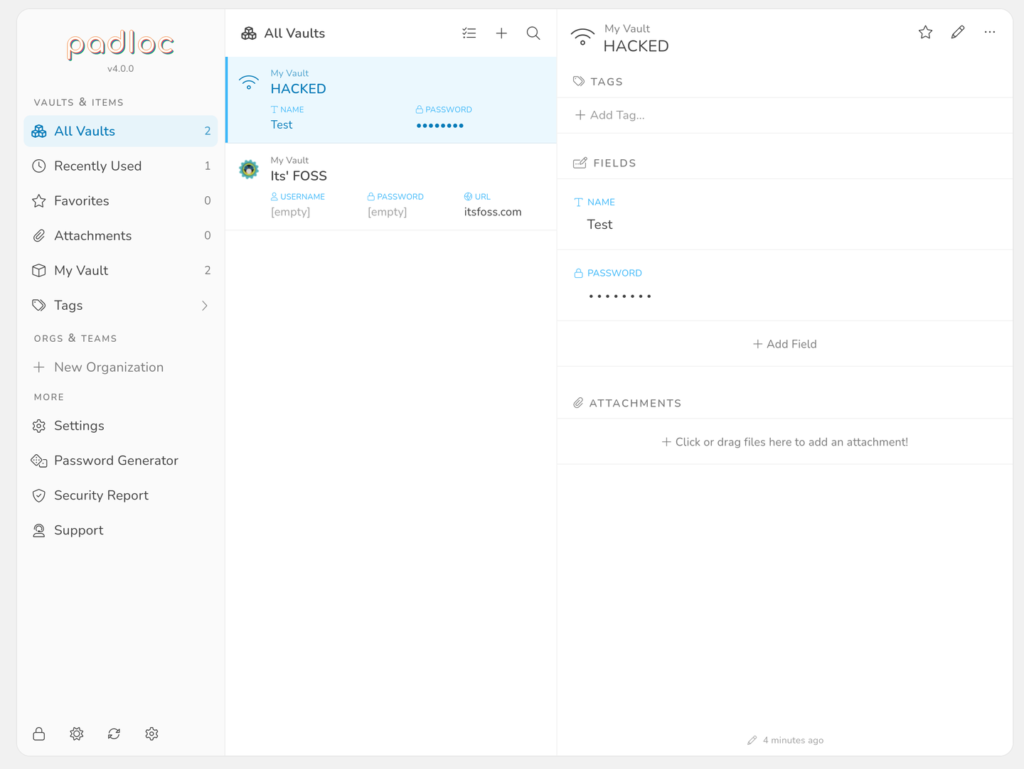Reveal the password dots in detail pane
1024x769 pixels.
[x=620, y=296]
